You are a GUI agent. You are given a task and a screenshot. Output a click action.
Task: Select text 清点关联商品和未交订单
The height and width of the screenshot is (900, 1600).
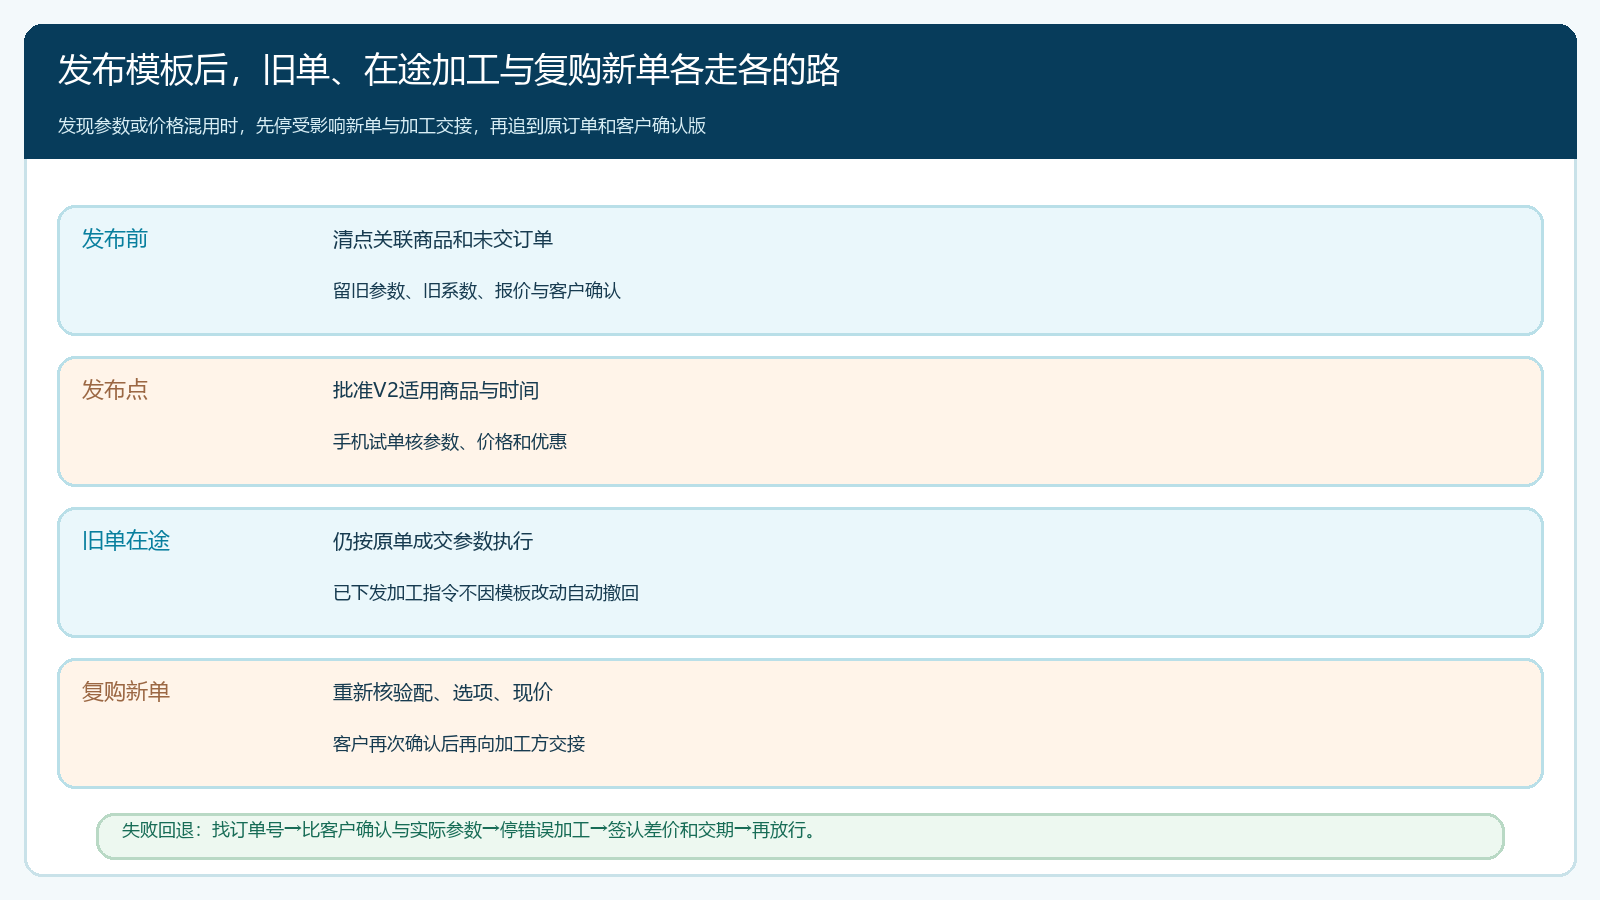[x=443, y=239]
